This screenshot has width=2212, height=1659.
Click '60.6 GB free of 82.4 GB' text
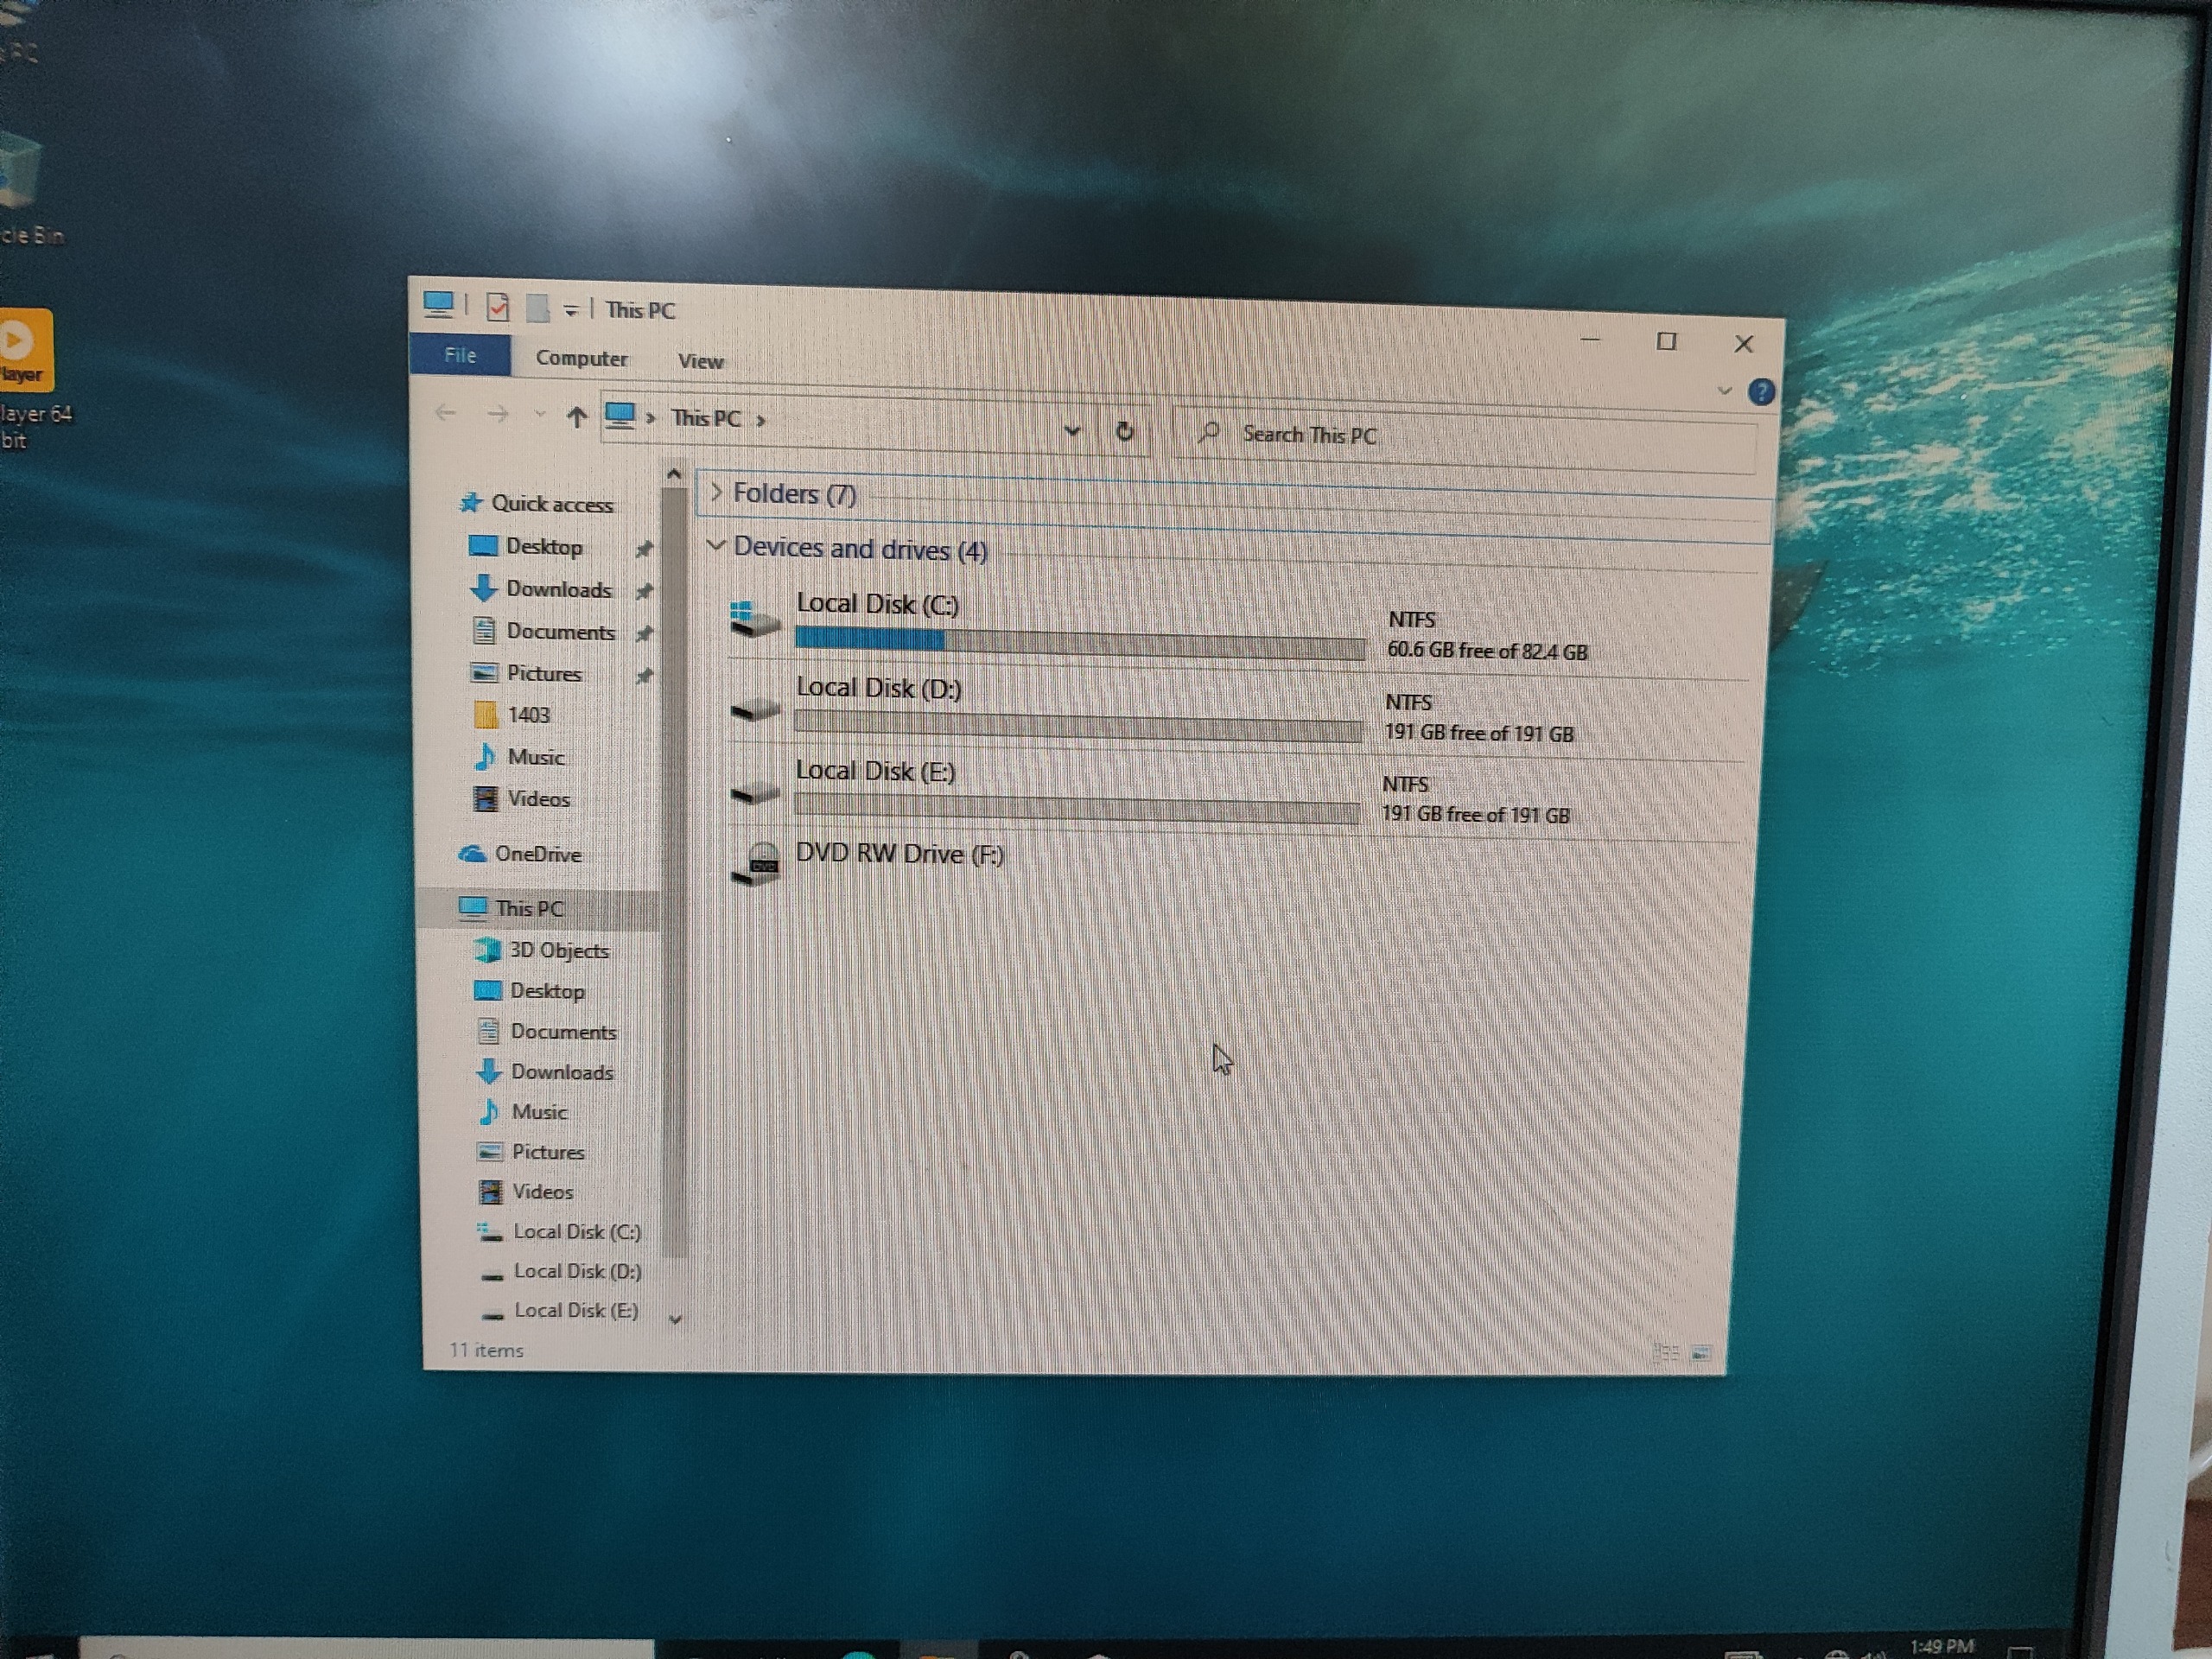[x=1486, y=651]
